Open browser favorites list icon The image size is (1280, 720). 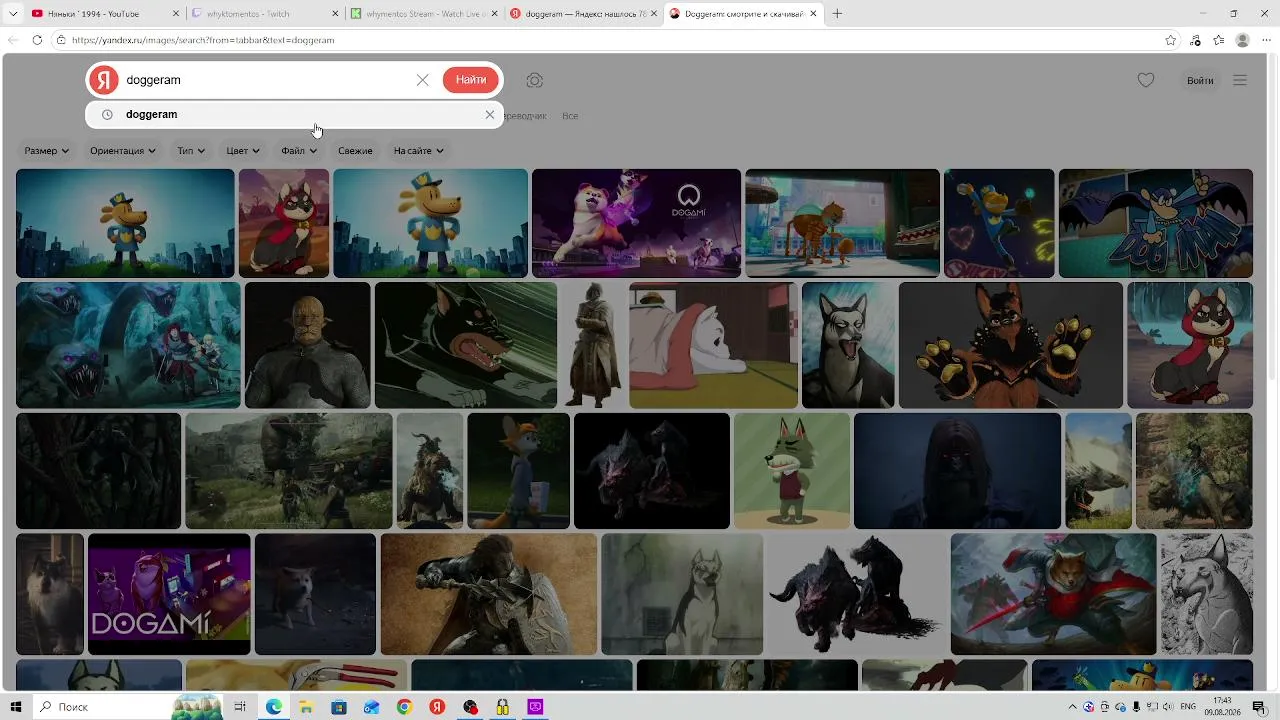1219,40
